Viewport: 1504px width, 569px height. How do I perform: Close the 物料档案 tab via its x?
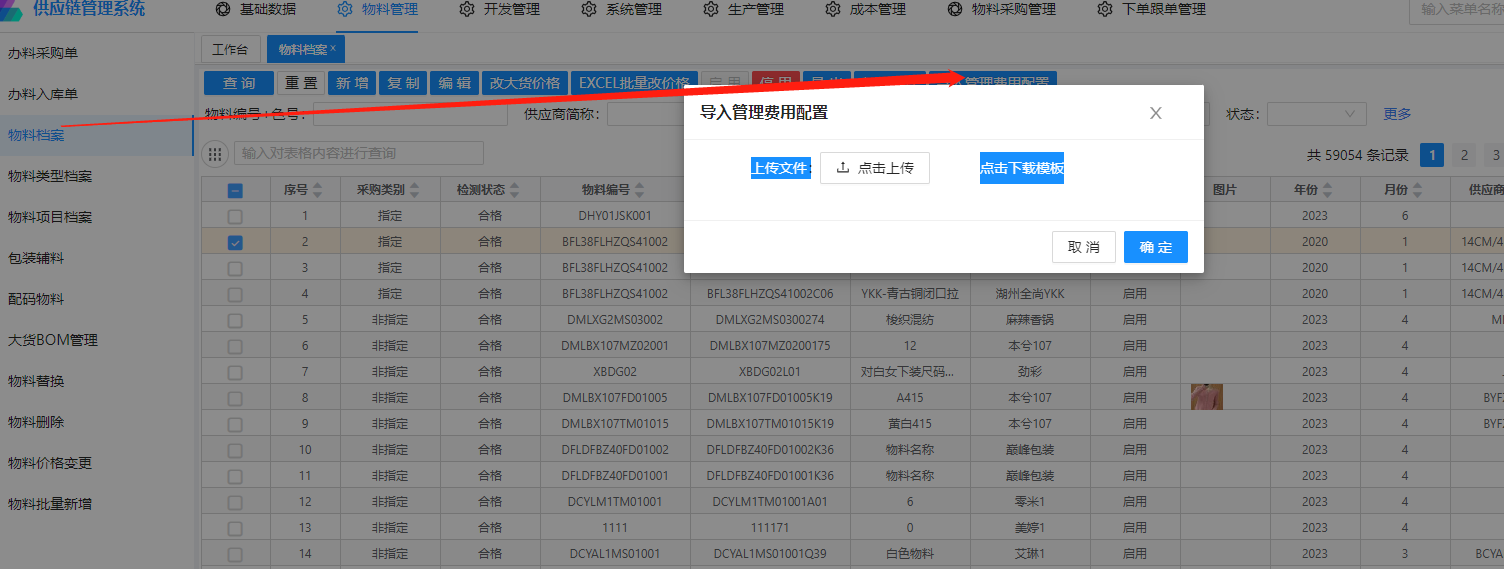333,48
